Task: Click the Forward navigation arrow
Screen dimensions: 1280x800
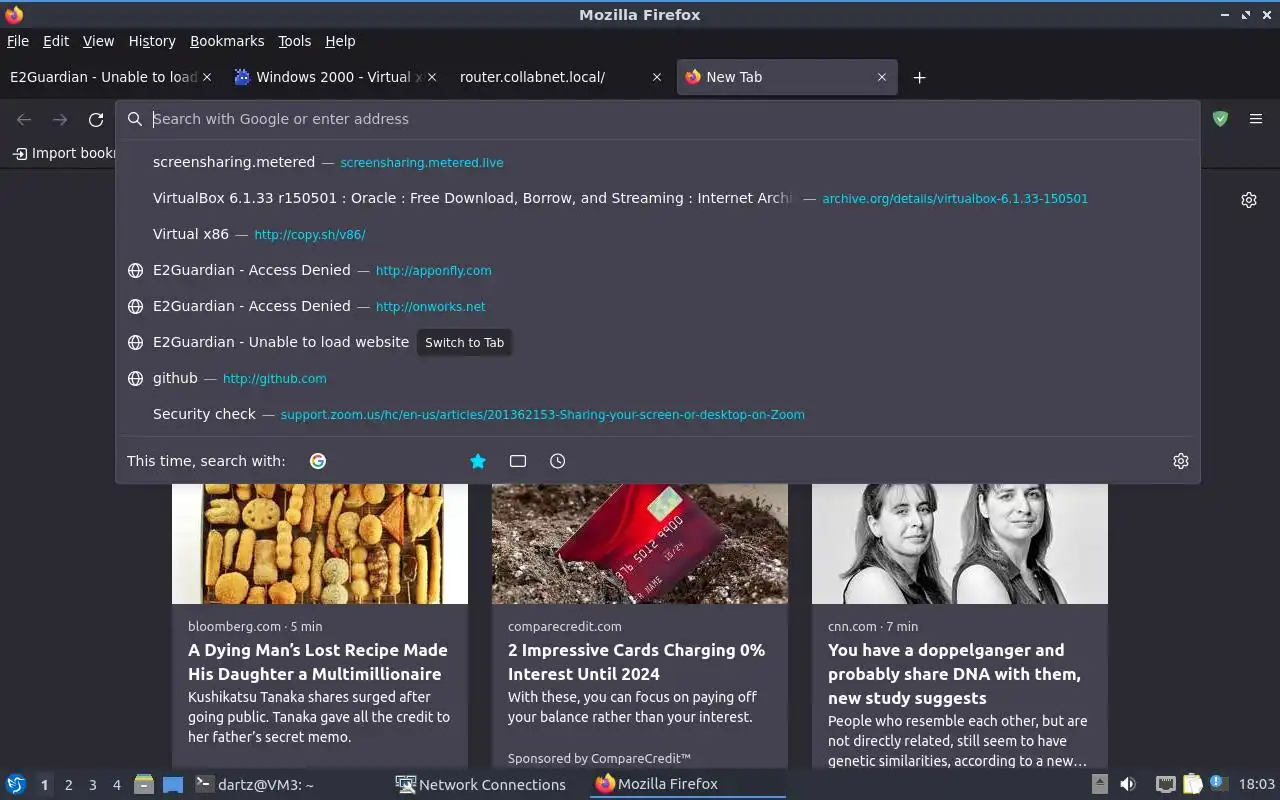Action: pos(60,119)
